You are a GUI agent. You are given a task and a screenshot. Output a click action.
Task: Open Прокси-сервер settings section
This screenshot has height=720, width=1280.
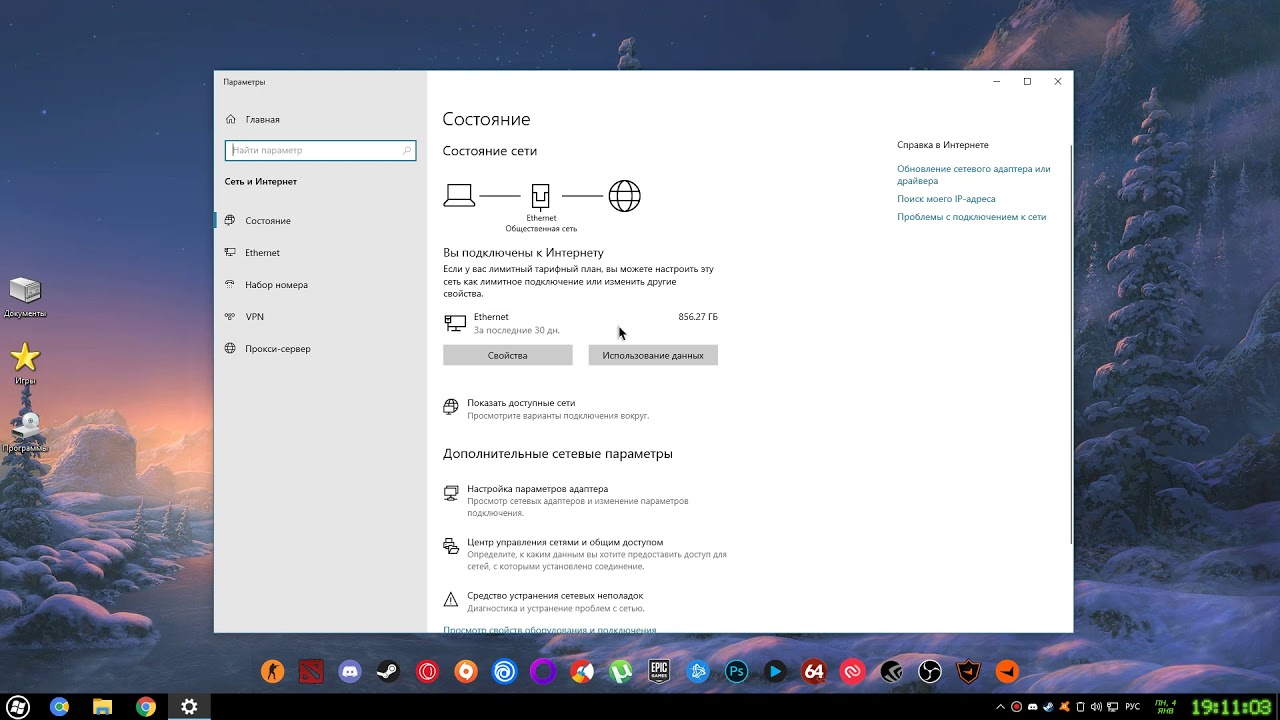268,349
